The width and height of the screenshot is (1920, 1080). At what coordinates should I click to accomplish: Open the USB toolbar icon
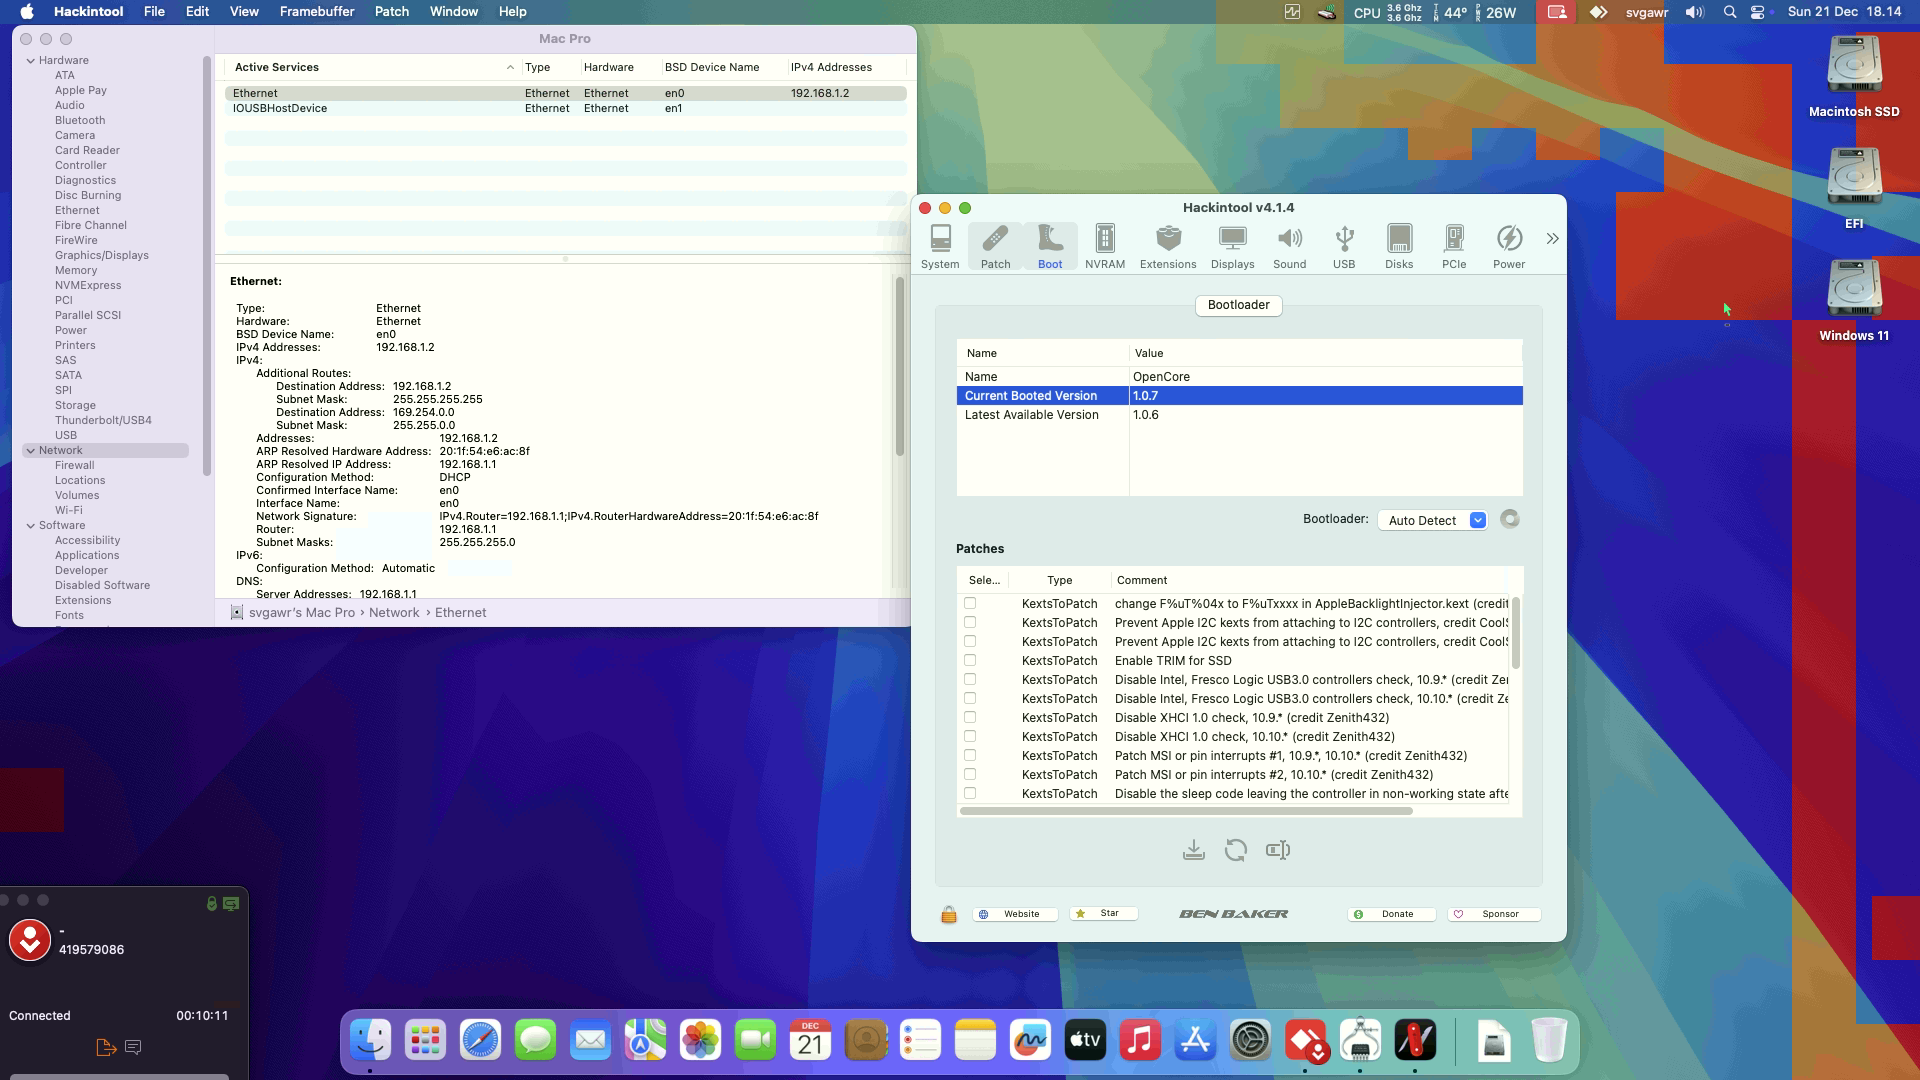click(1344, 246)
